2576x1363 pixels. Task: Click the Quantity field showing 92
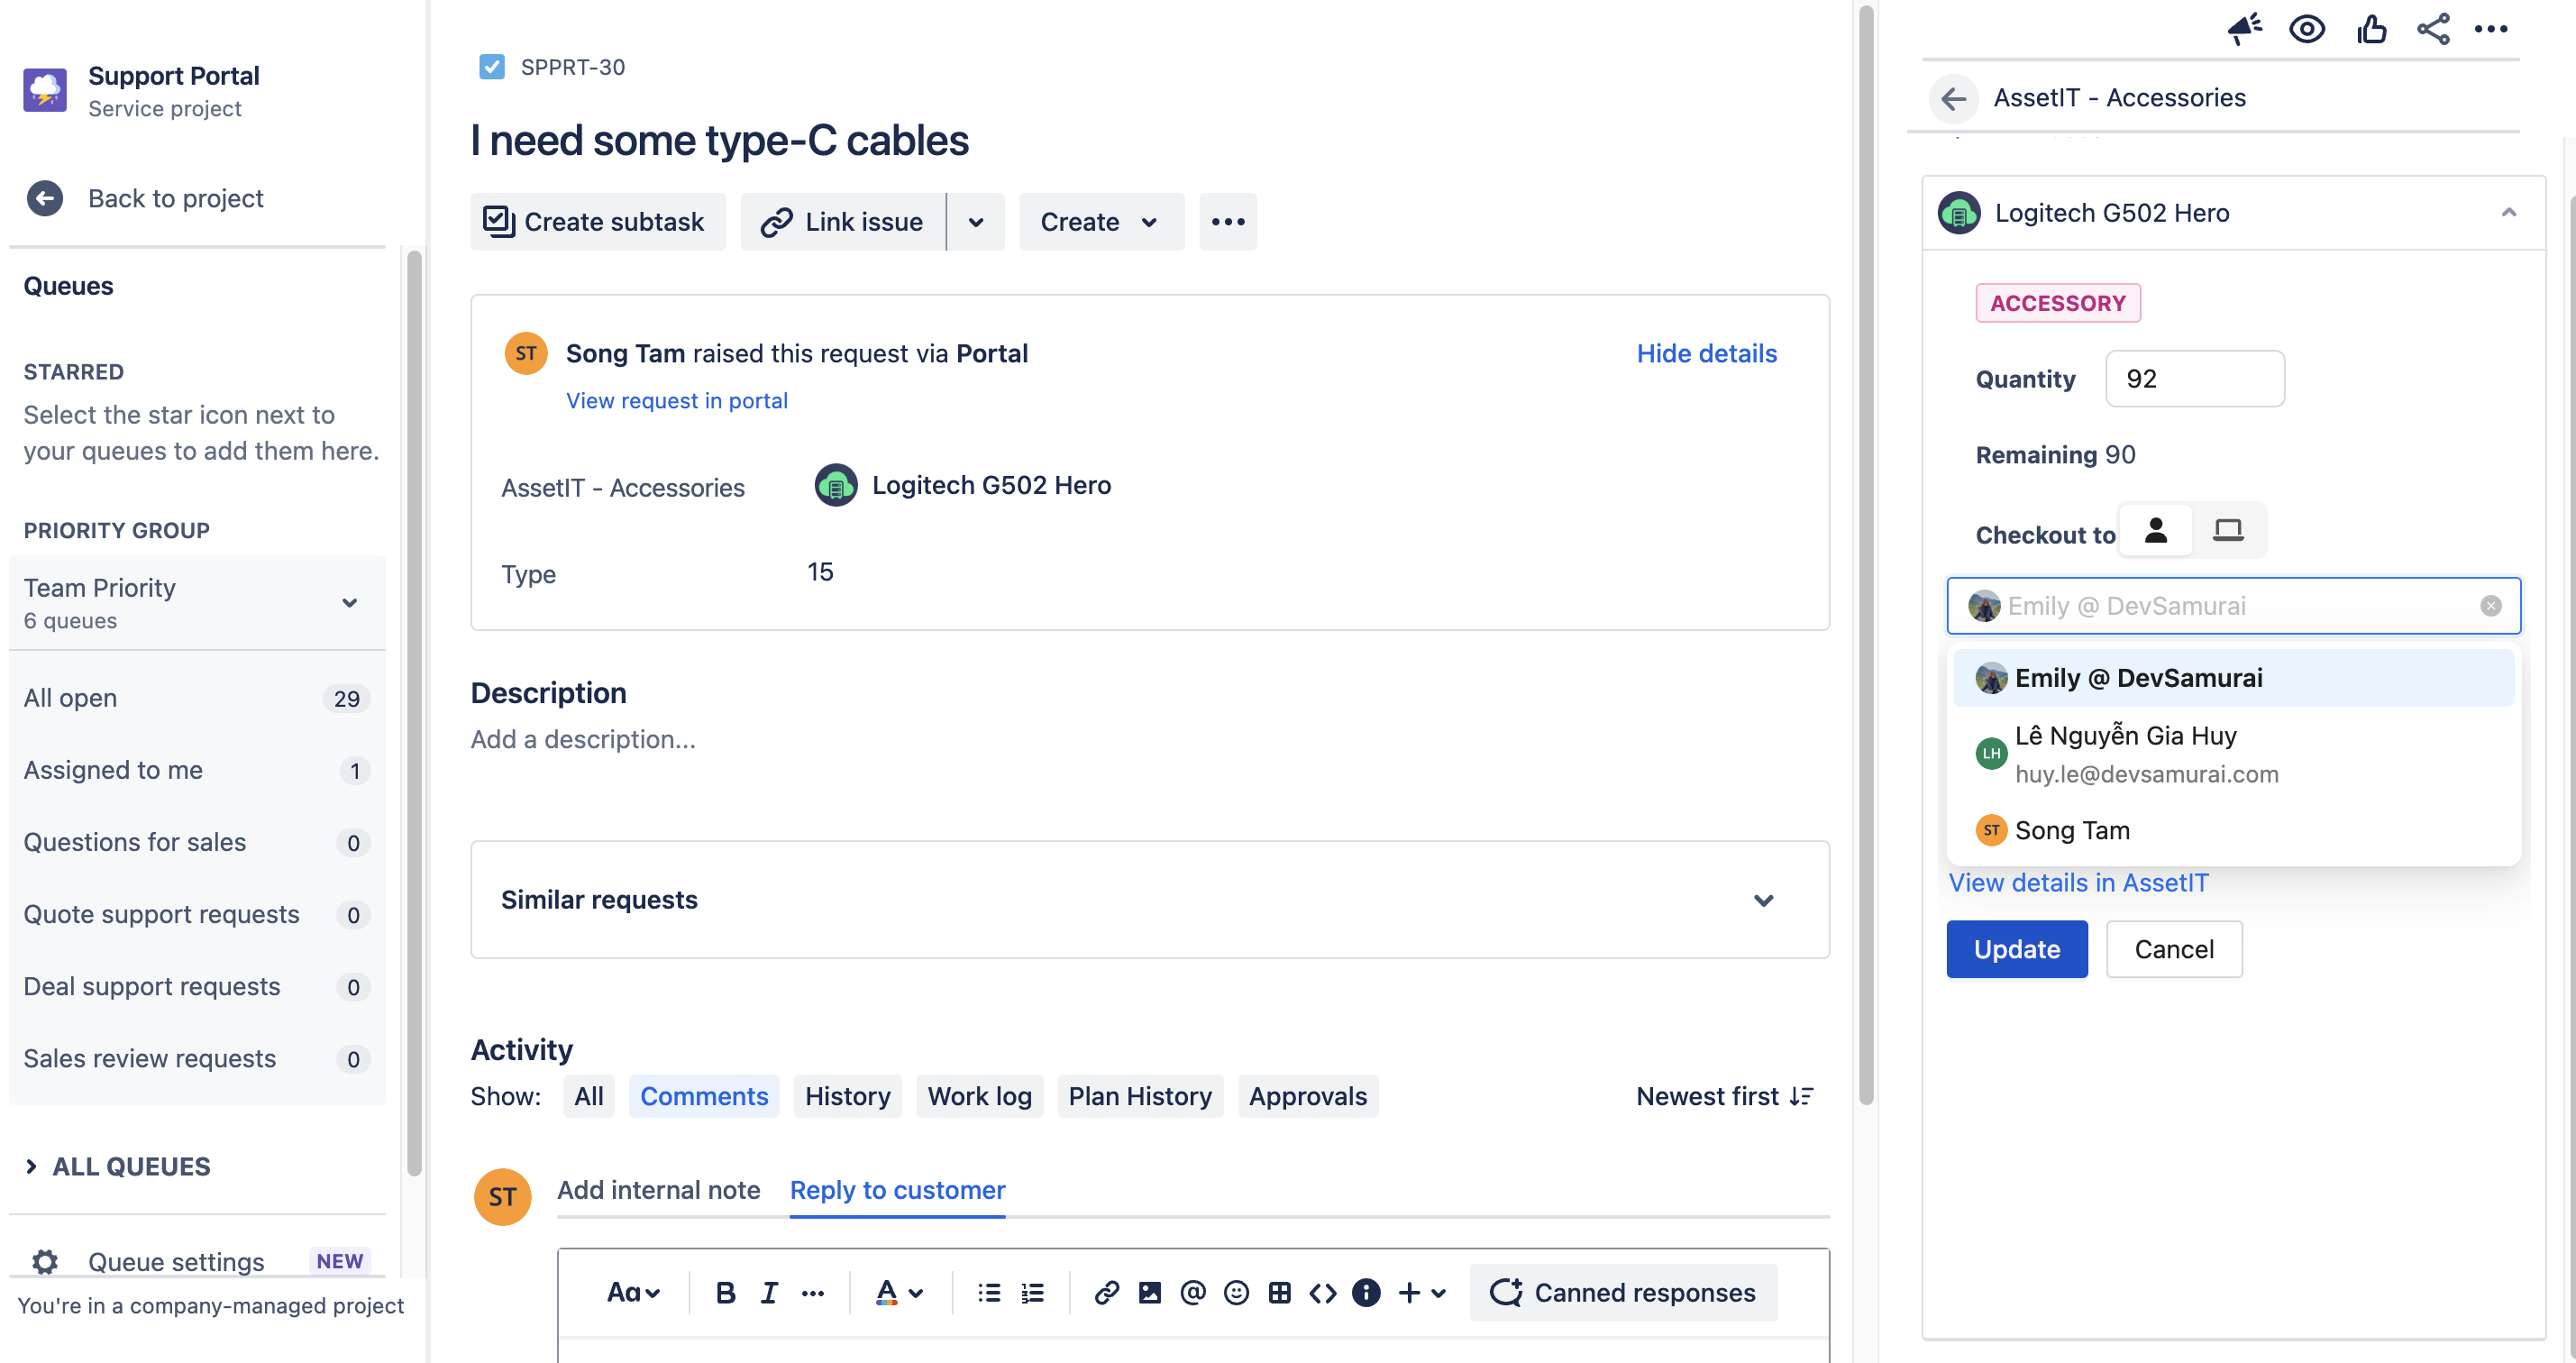pyautogui.click(x=2195, y=378)
